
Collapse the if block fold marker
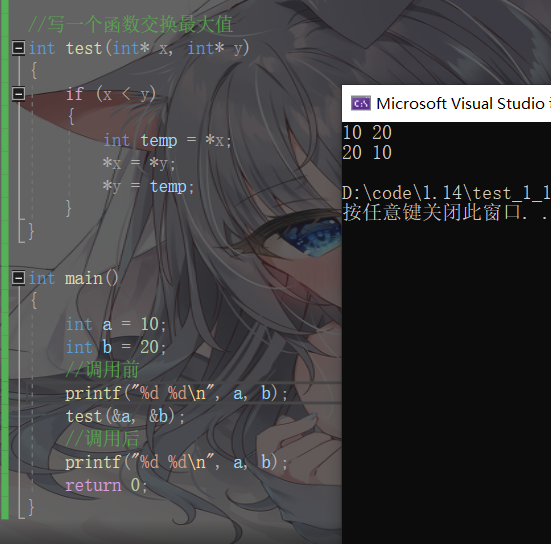(x=18, y=94)
